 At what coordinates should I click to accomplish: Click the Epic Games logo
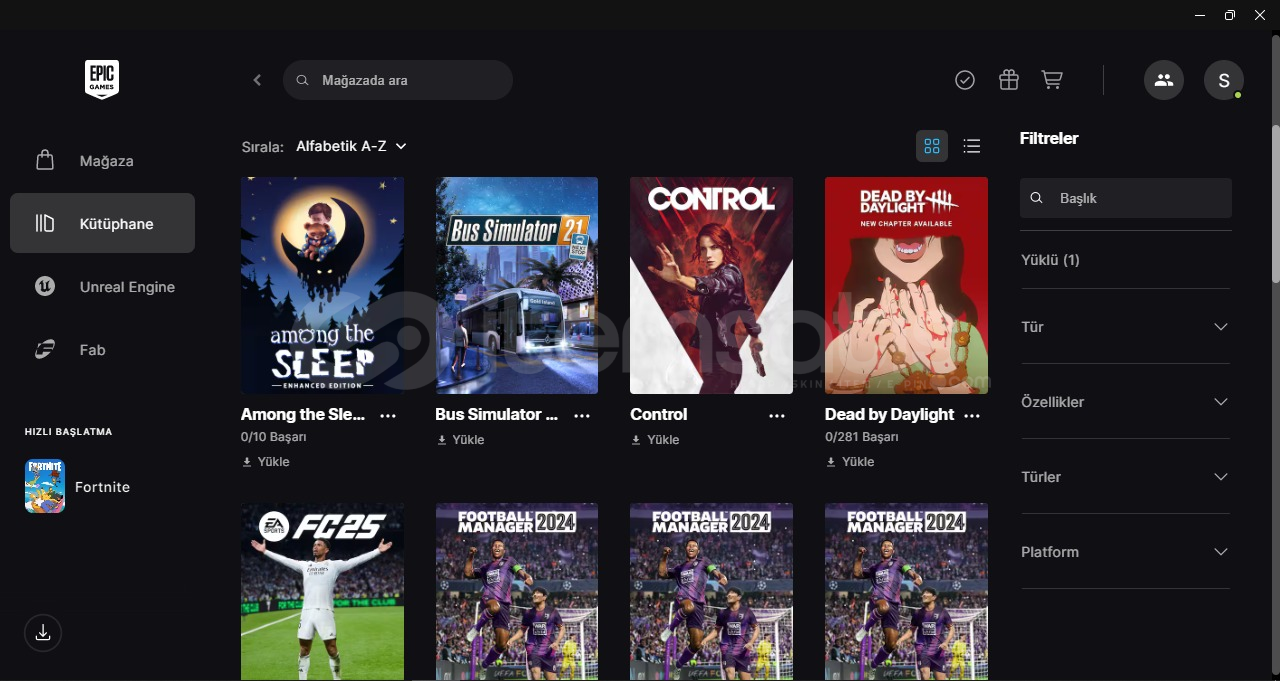(x=102, y=79)
